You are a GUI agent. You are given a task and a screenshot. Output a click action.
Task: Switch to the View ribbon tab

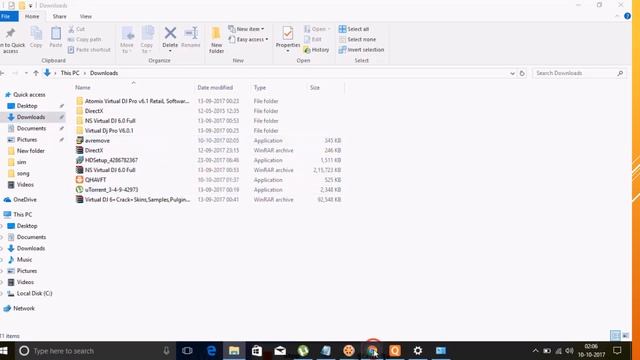click(x=86, y=16)
